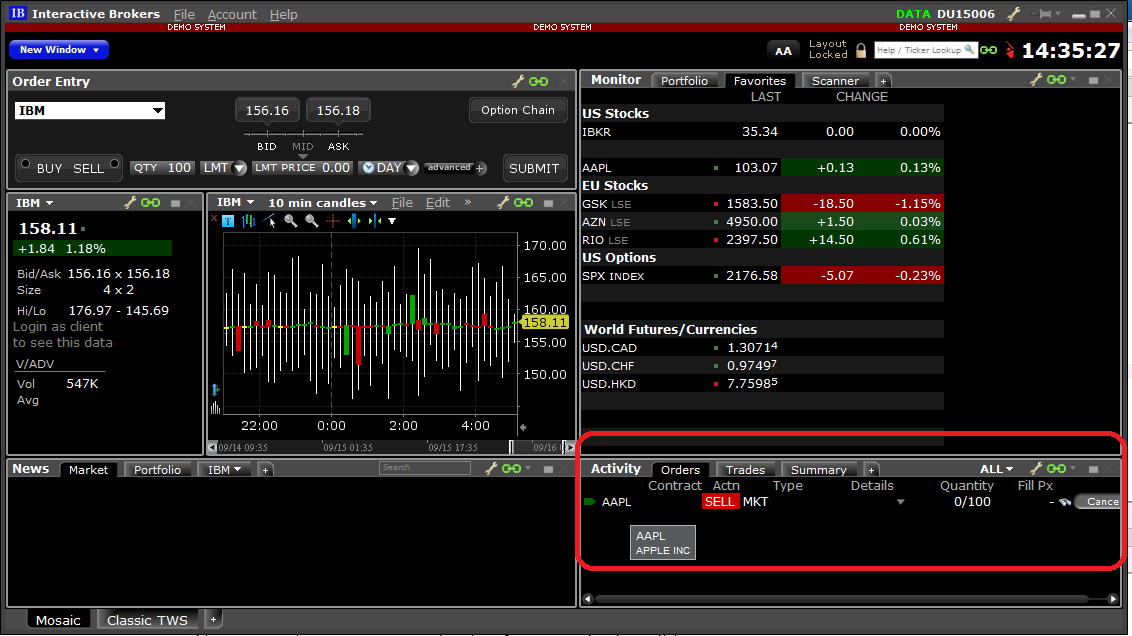
Task: Switch to the Trades tab in Activity
Action: click(x=745, y=470)
